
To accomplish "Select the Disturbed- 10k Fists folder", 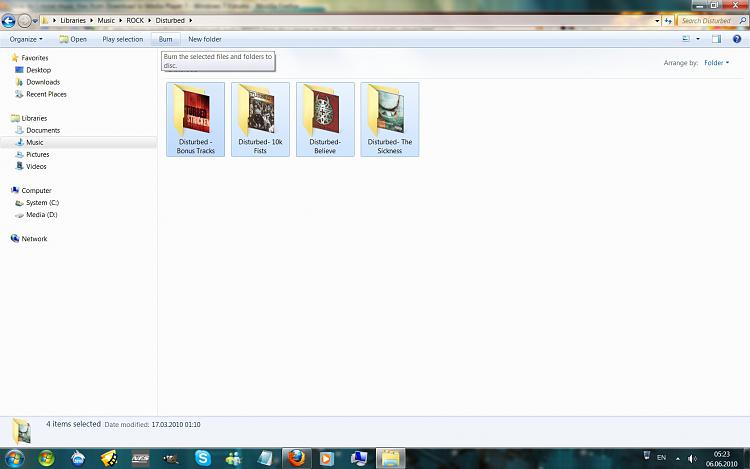I will pos(260,120).
